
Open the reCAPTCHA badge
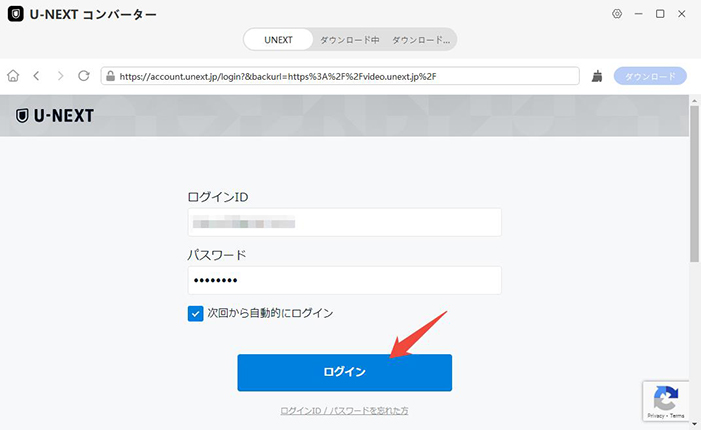pos(666,401)
